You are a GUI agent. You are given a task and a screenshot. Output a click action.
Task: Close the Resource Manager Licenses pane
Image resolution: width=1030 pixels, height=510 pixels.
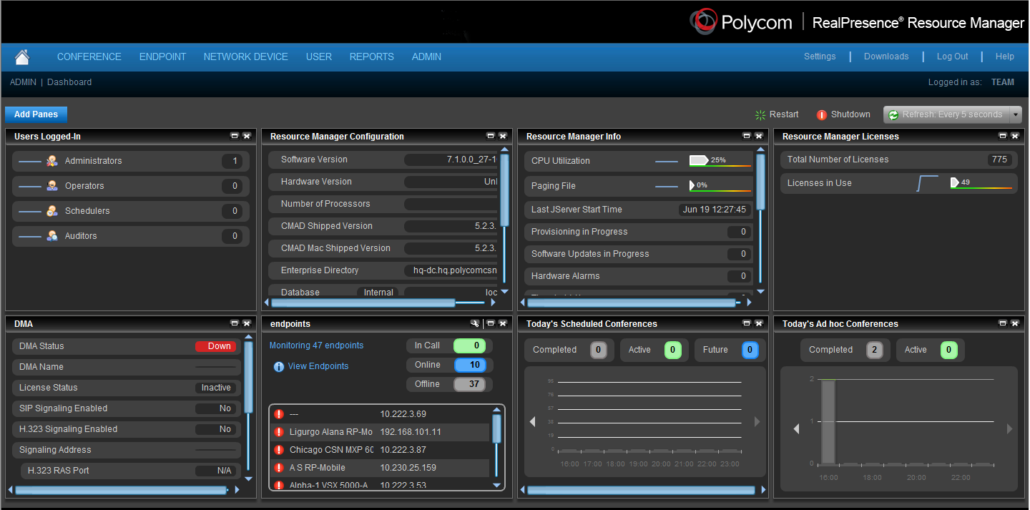[1015, 136]
